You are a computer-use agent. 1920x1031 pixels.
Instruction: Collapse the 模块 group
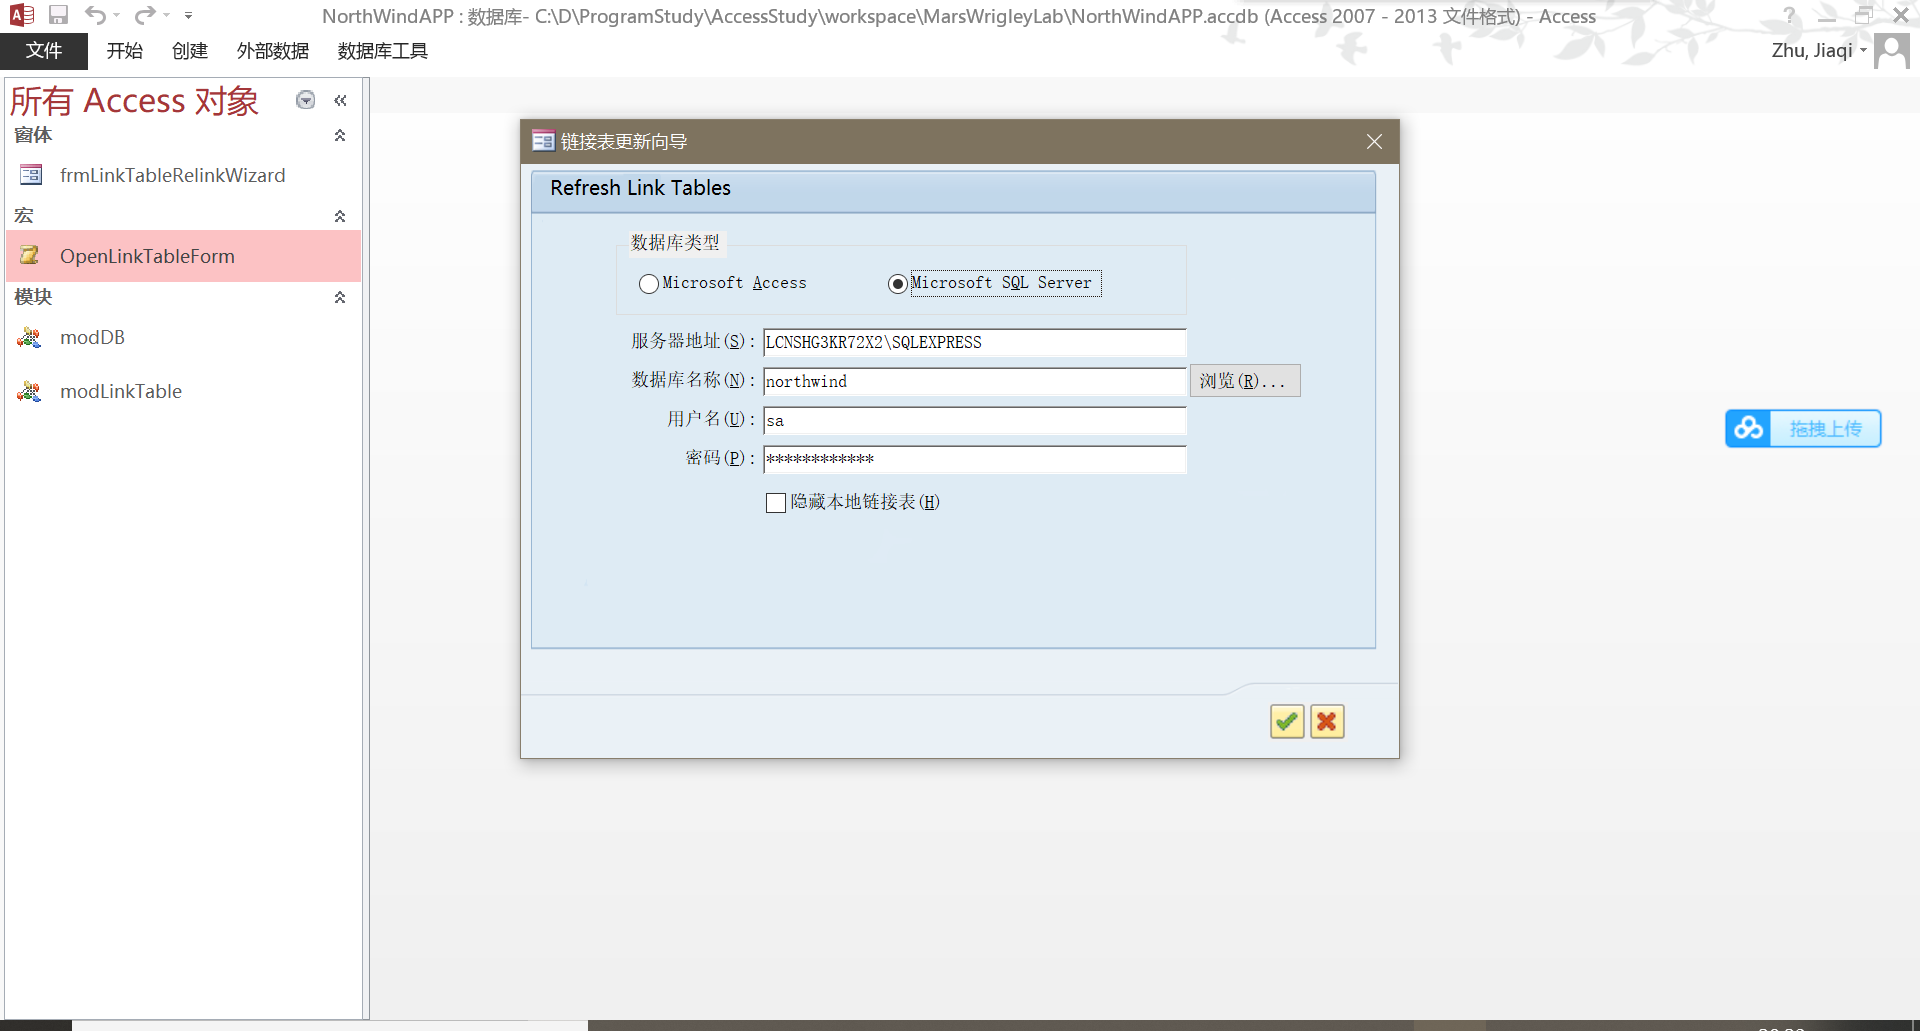coord(340,297)
